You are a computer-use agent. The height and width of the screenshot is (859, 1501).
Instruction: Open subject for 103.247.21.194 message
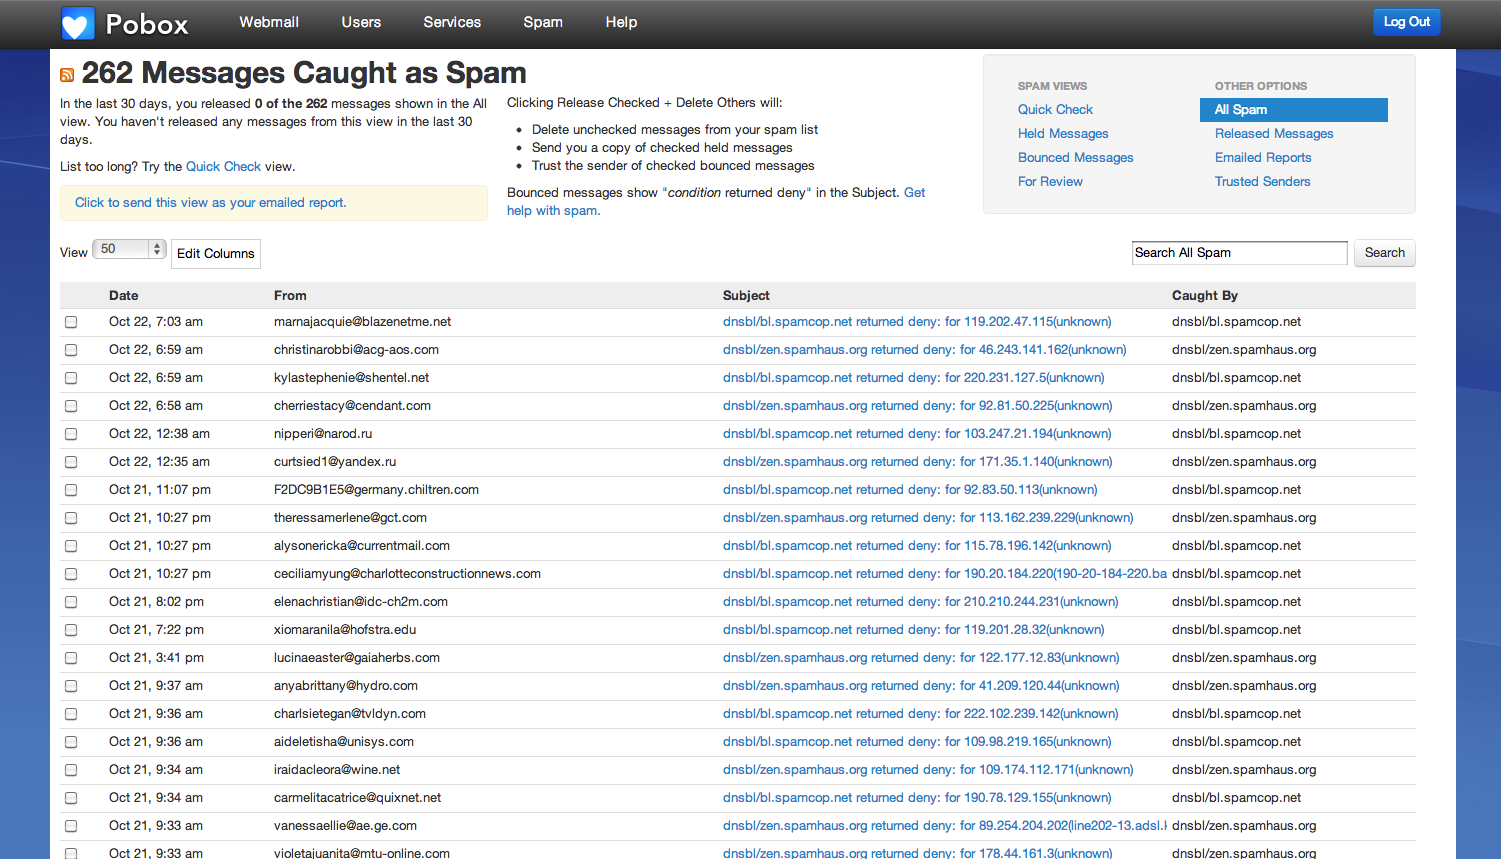[917, 434]
